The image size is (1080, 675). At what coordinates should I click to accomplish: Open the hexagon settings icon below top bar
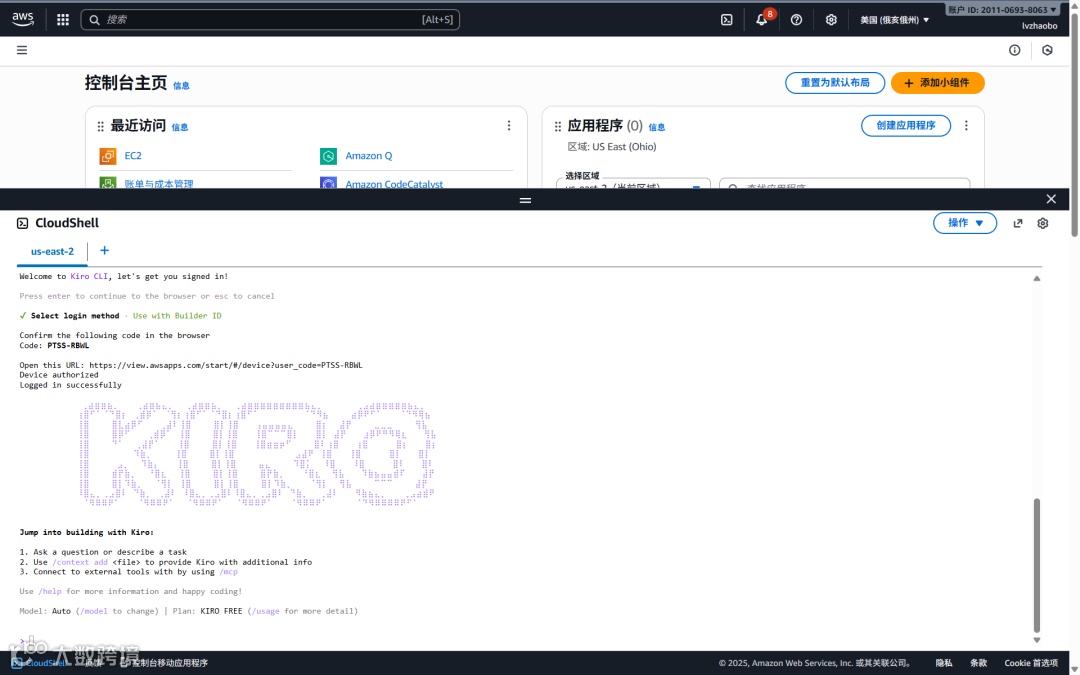click(1047, 50)
